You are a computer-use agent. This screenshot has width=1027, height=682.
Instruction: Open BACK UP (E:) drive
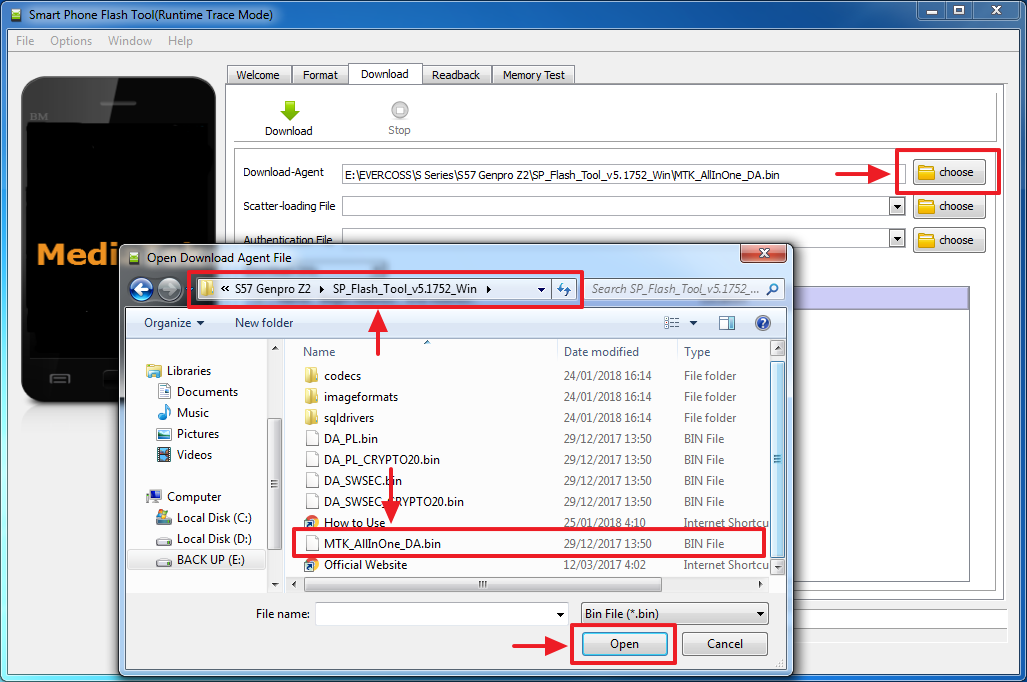coord(196,559)
